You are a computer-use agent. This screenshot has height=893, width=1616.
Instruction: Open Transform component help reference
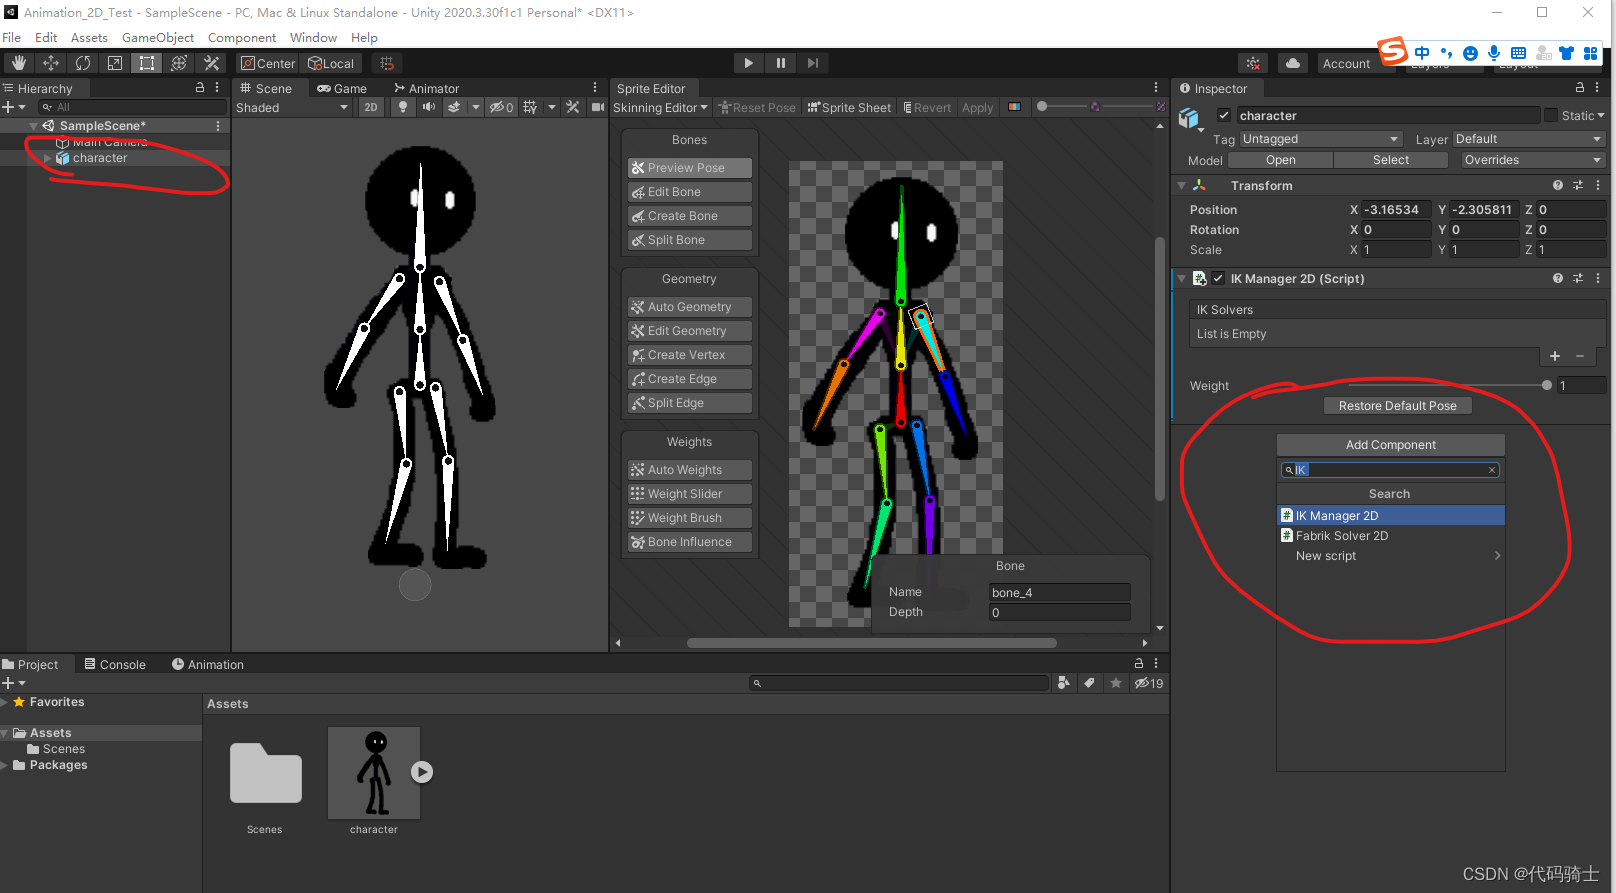pos(1558,185)
